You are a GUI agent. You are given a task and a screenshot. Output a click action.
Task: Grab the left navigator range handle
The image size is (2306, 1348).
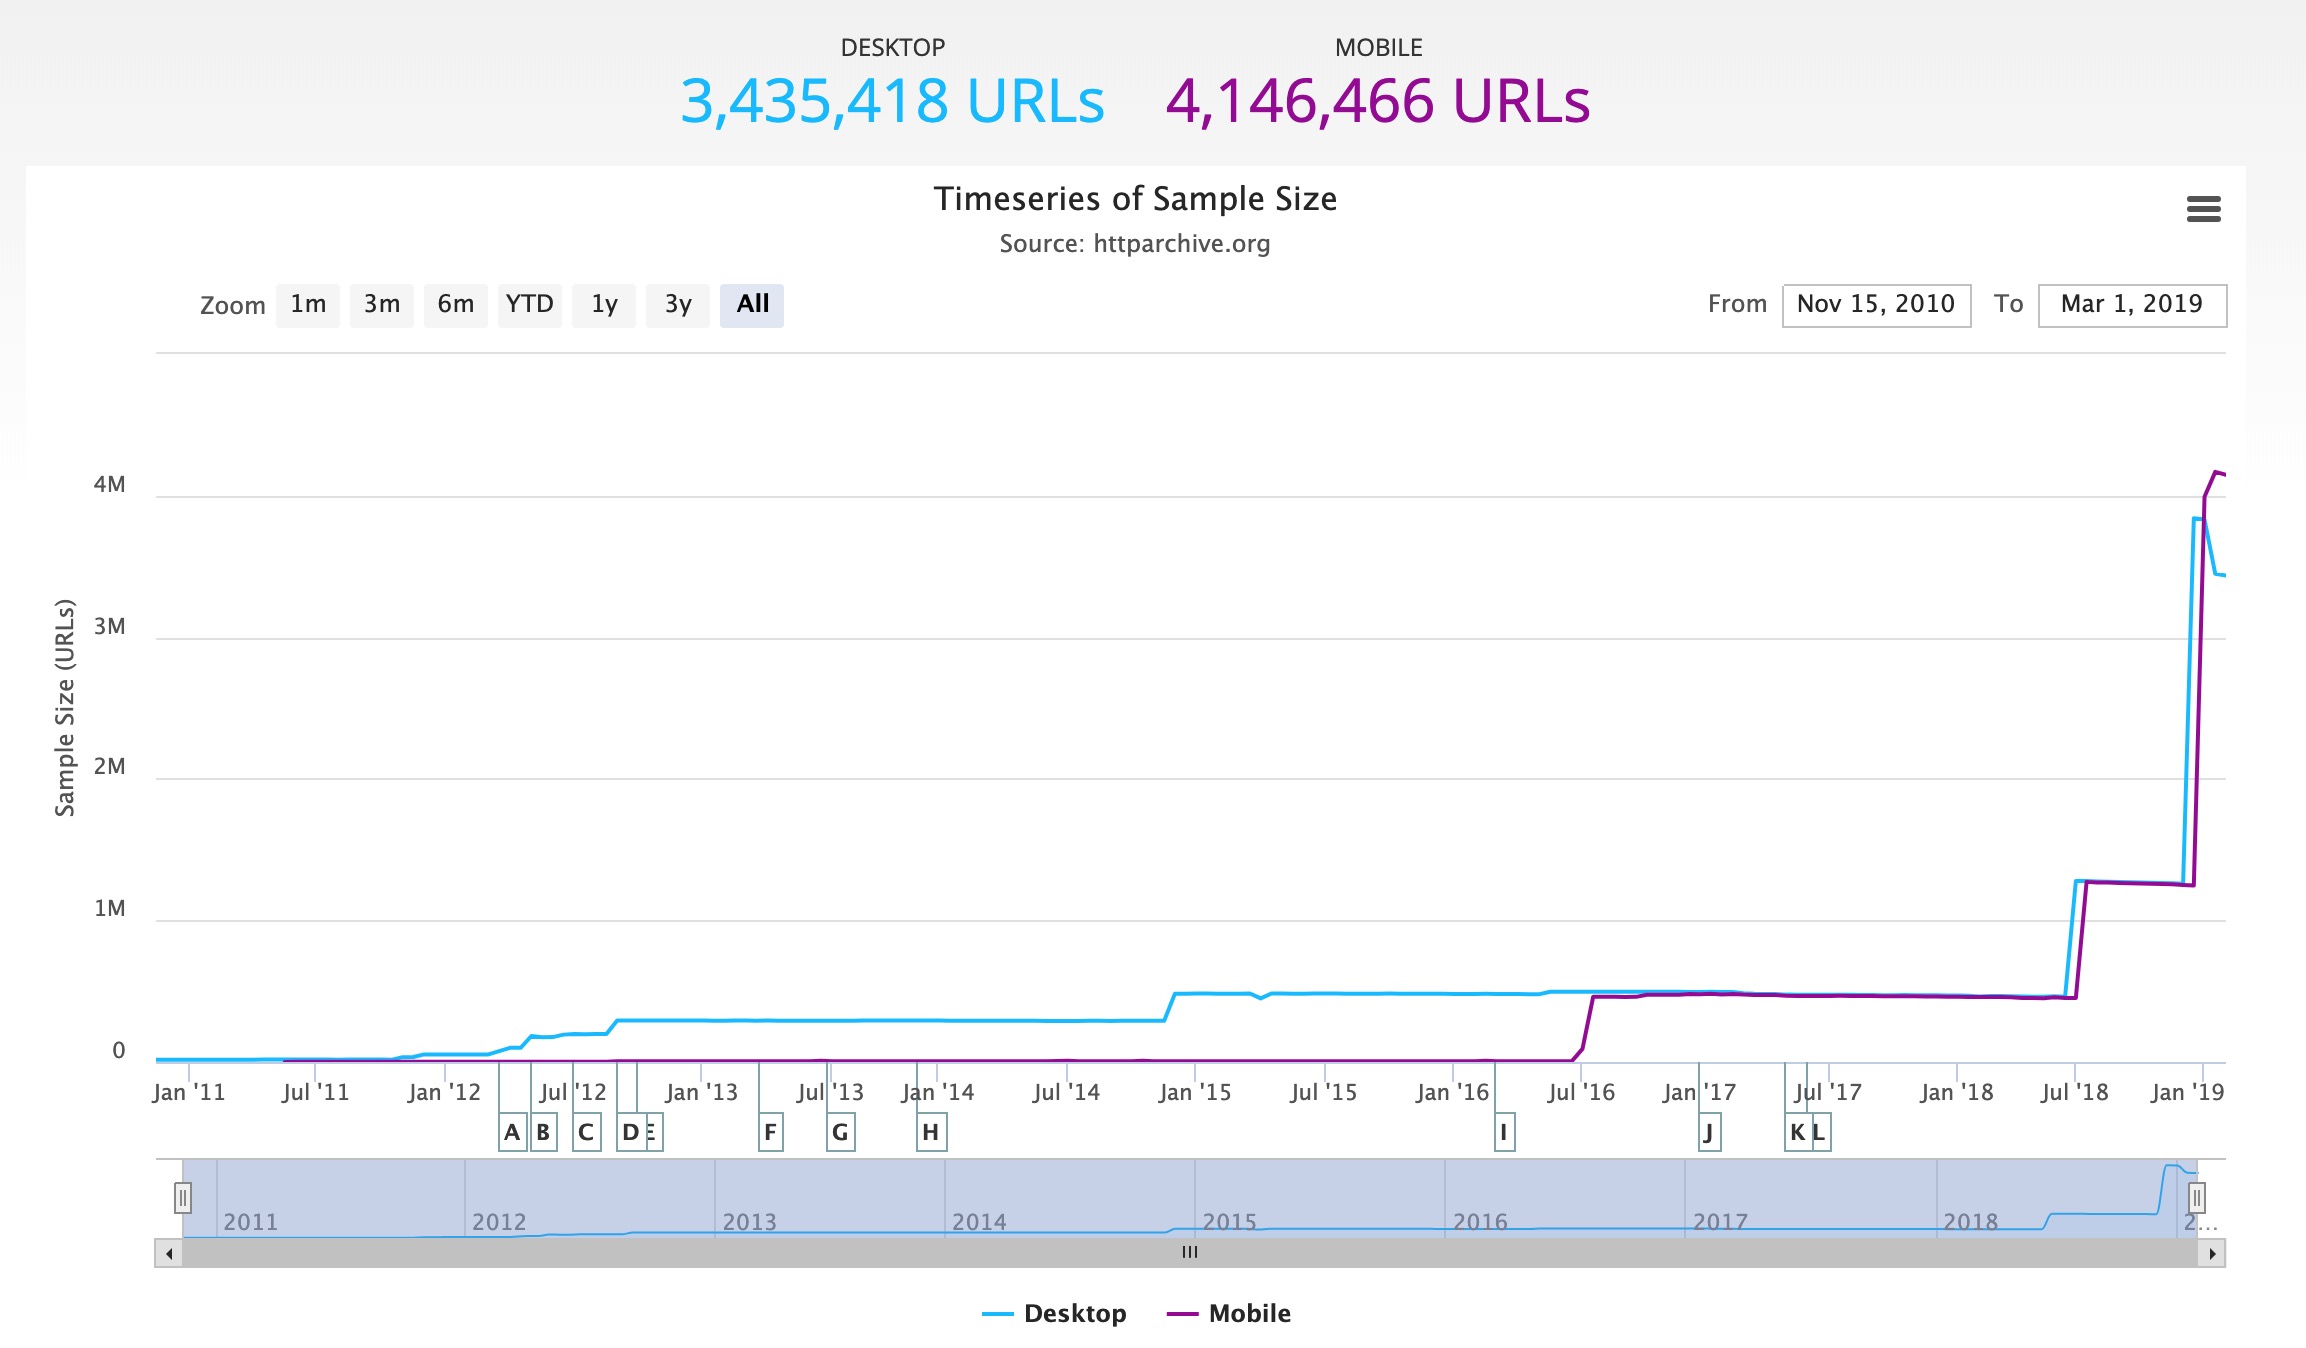(183, 1197)
